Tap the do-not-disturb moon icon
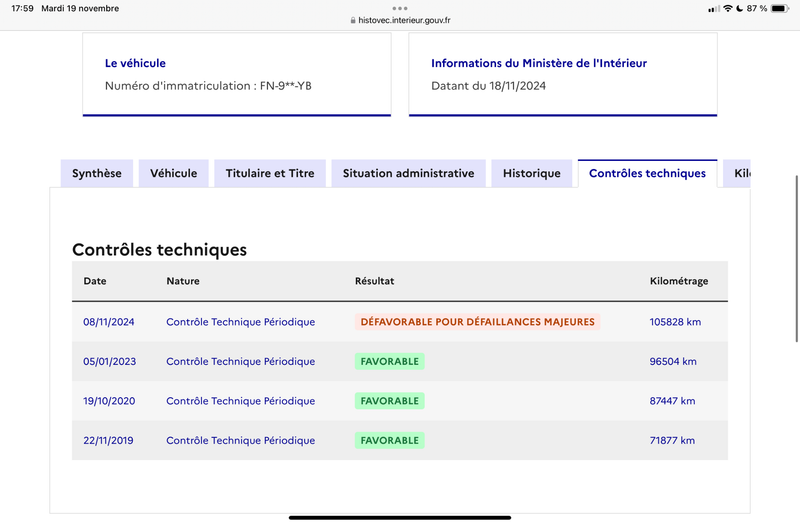The height and width of the screenshot is (525, 800). coord(739,8)
